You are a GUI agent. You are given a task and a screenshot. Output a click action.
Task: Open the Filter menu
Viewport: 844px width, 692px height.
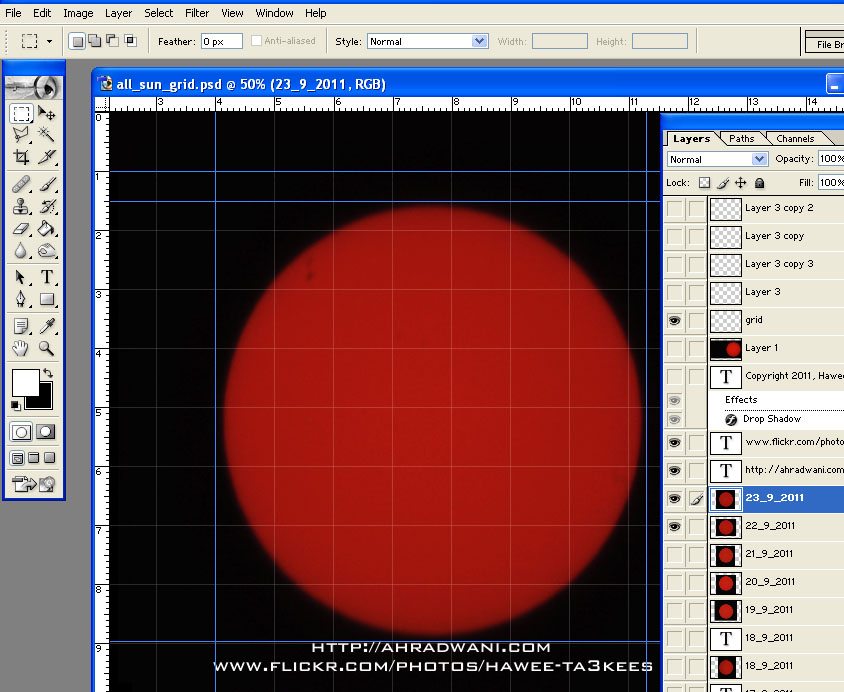tap(196, 13)
